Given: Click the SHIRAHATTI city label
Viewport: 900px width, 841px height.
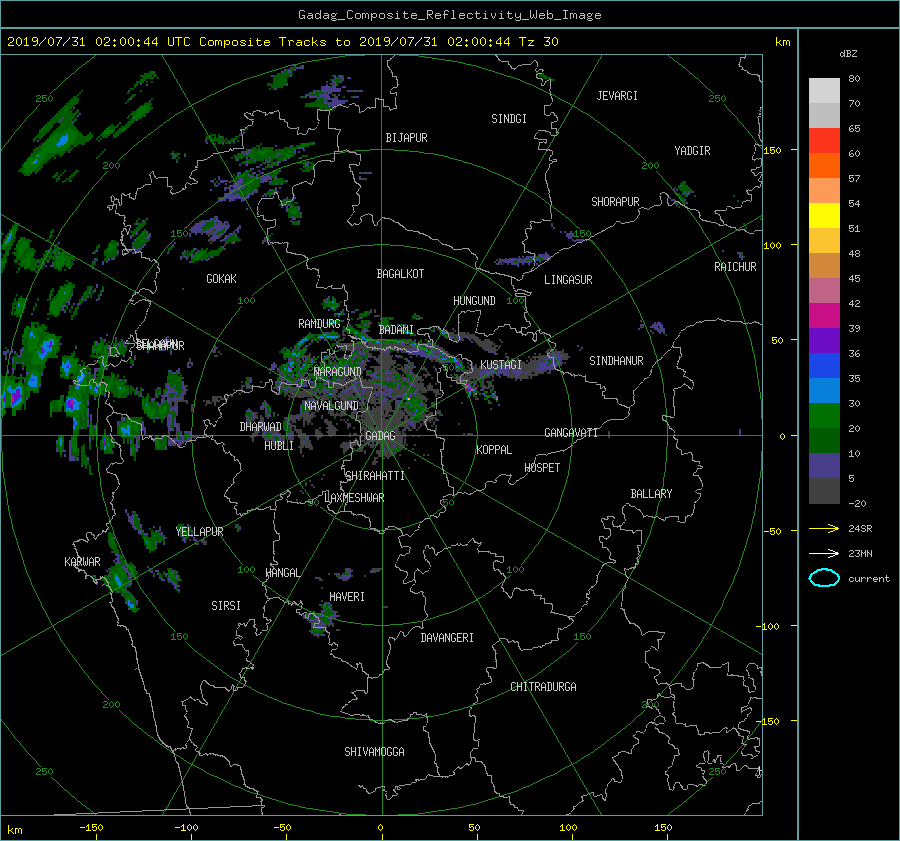Looking at the screenshot, I should point(375,476).
